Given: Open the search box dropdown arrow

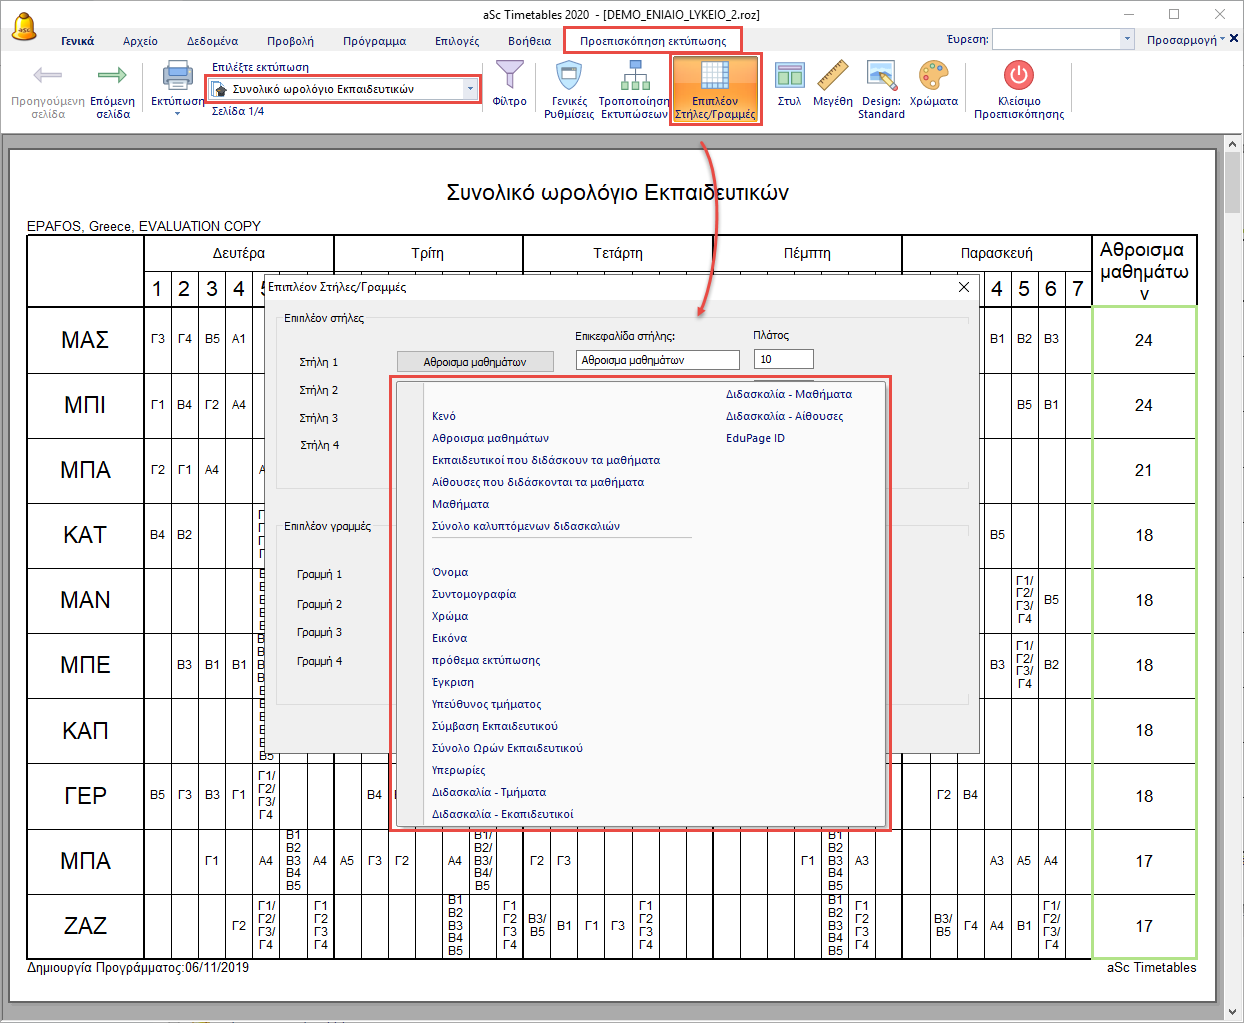Looking at the screenshot, I should point(1127,40).
